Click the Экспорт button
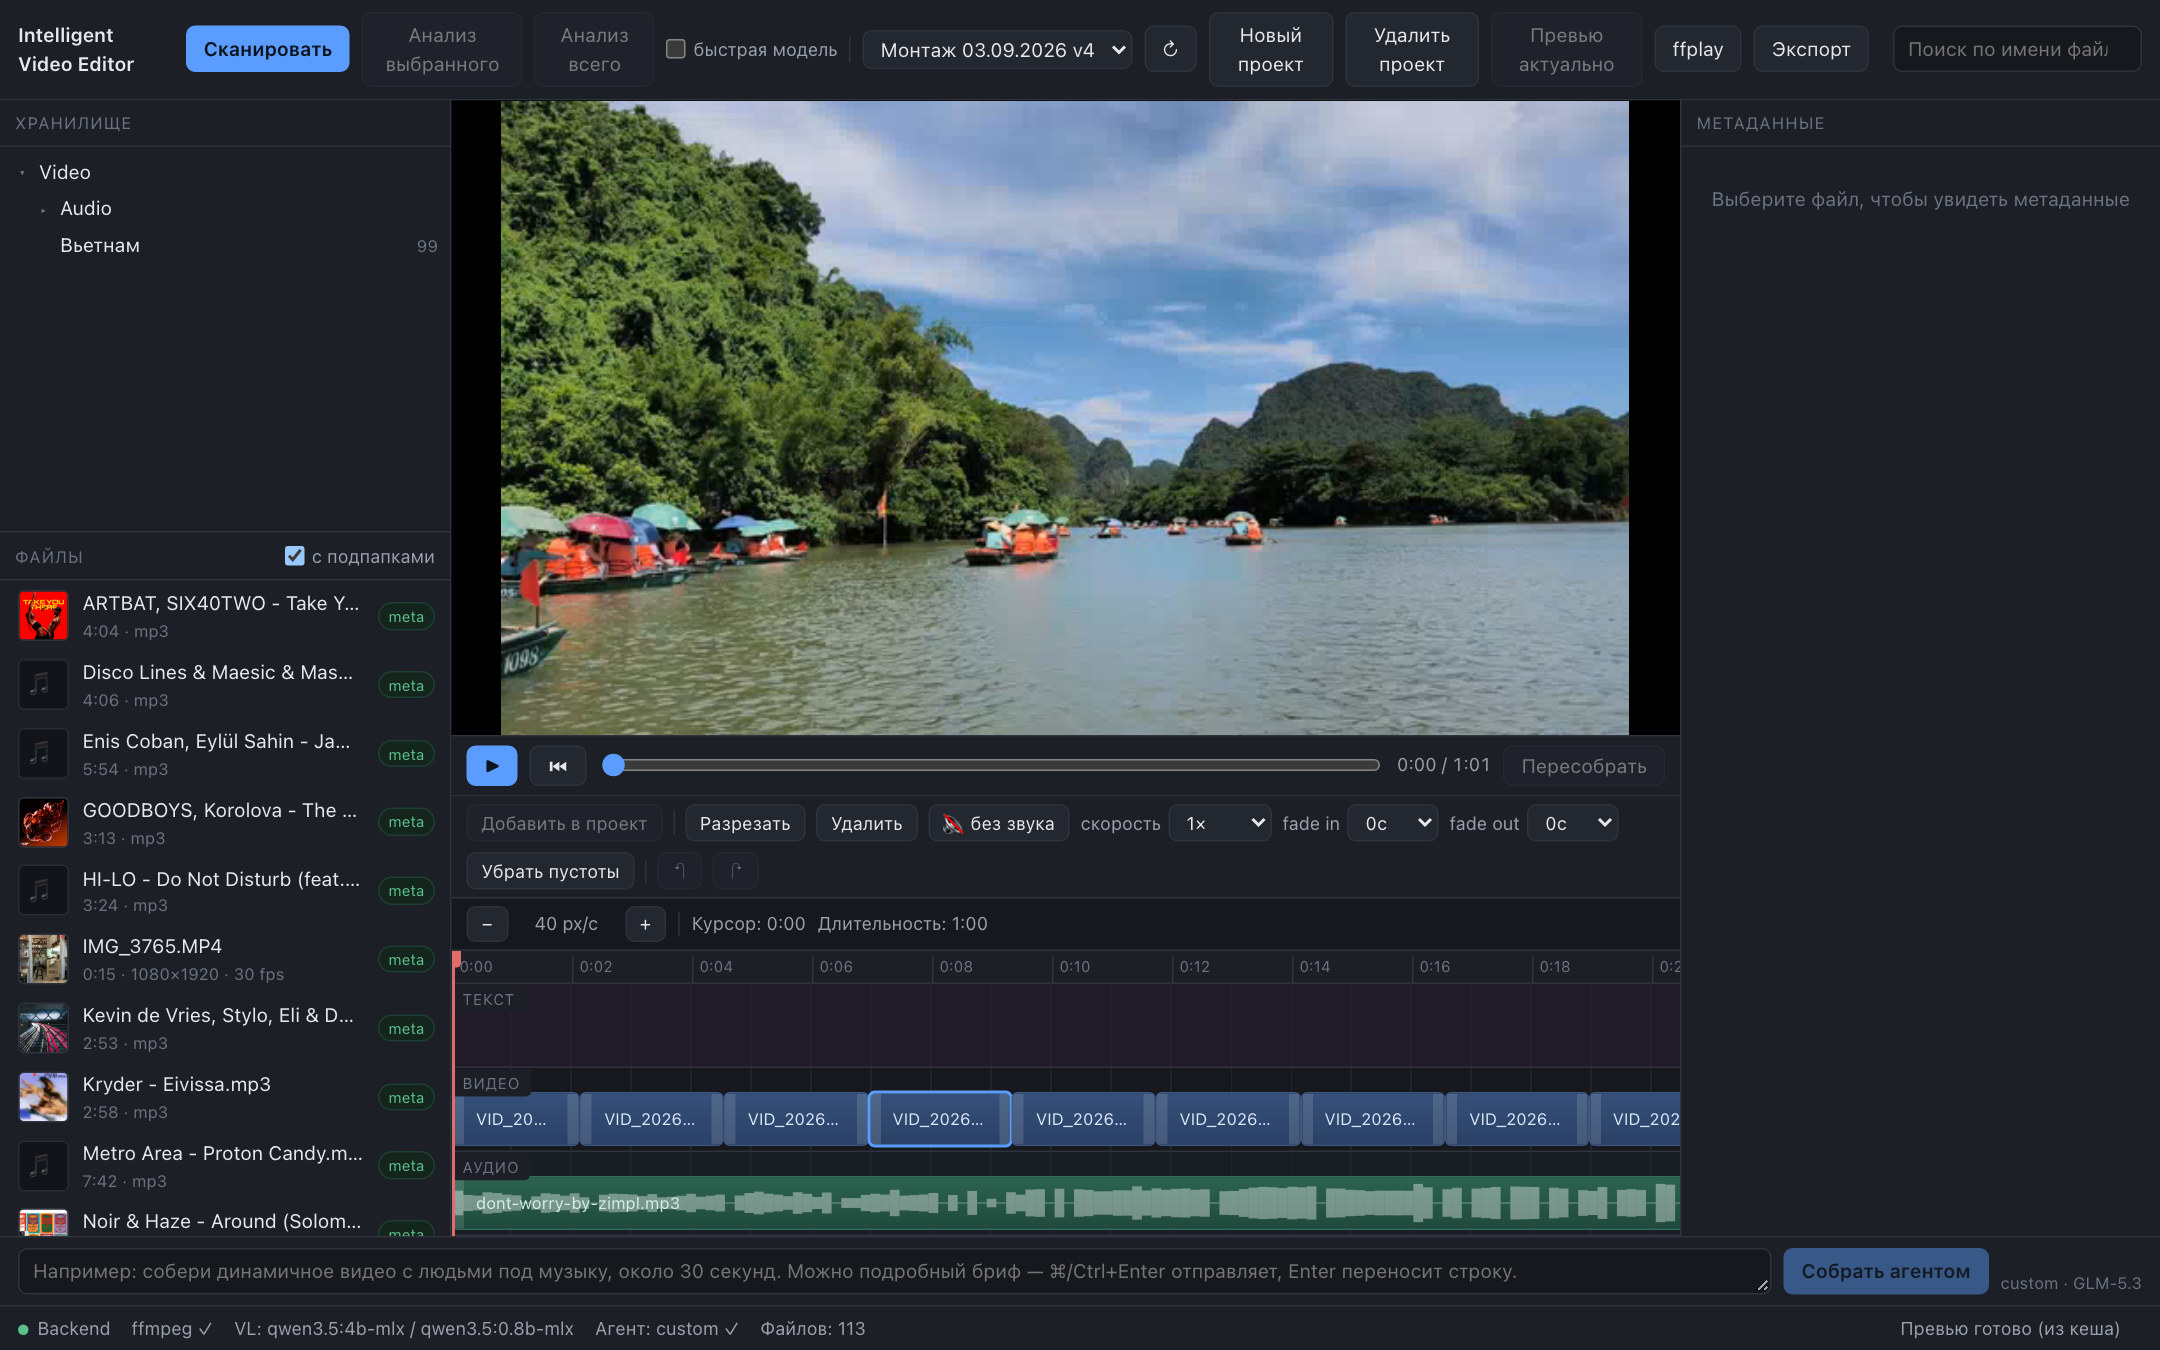Viewport: 2160px width, 1350px height. point(1810,49)
